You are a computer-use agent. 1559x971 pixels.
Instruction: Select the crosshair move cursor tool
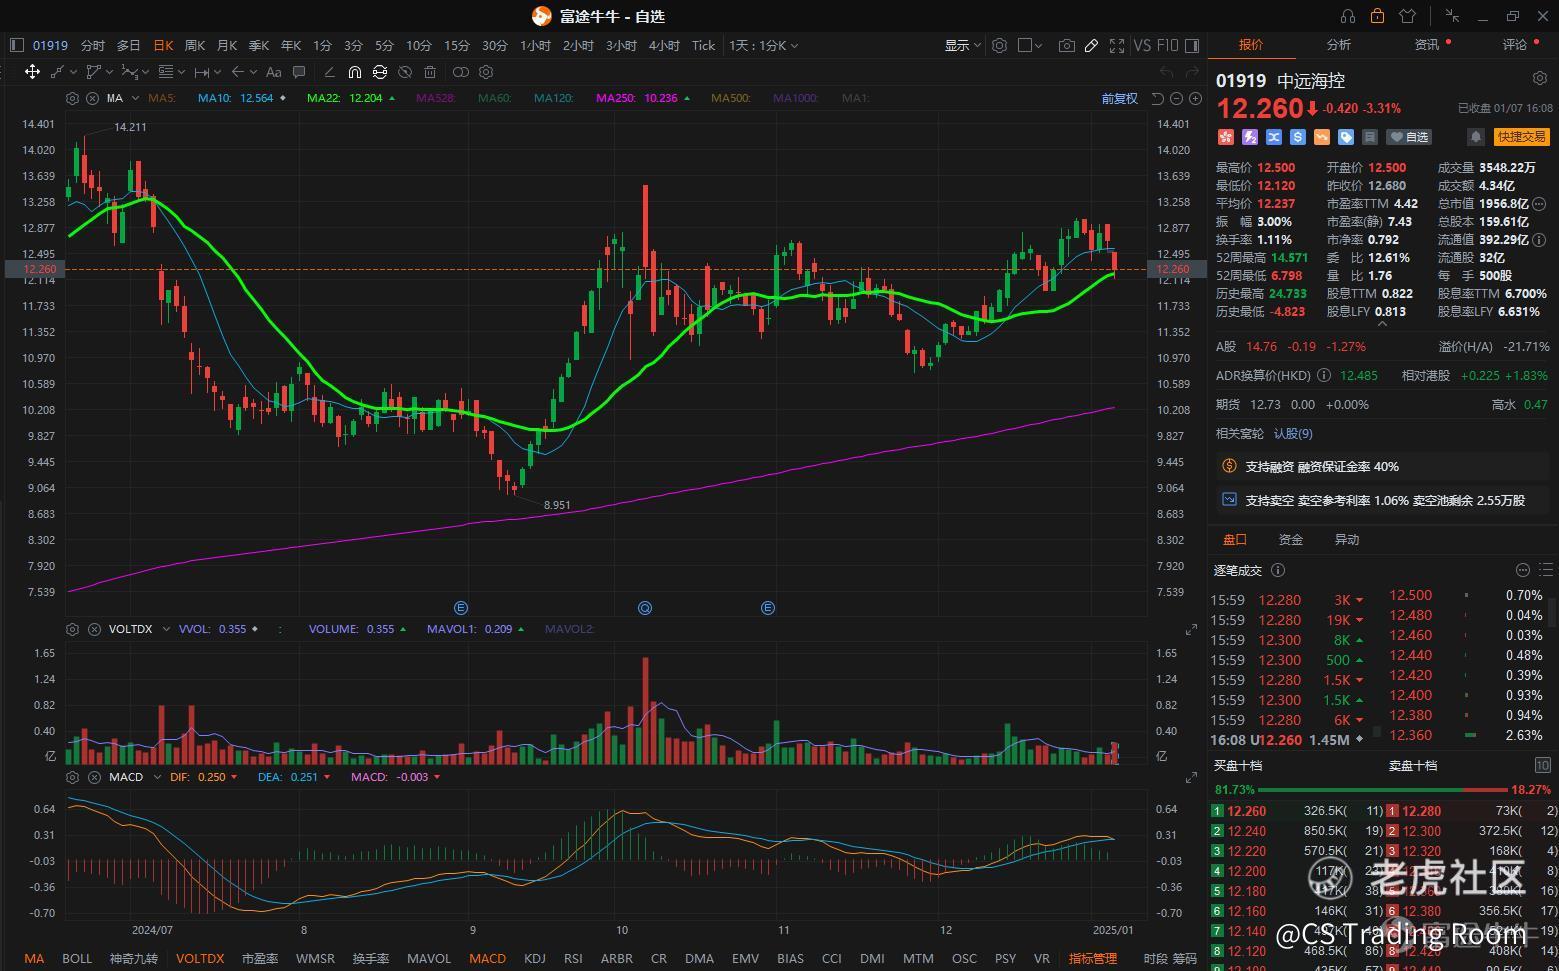32,72
